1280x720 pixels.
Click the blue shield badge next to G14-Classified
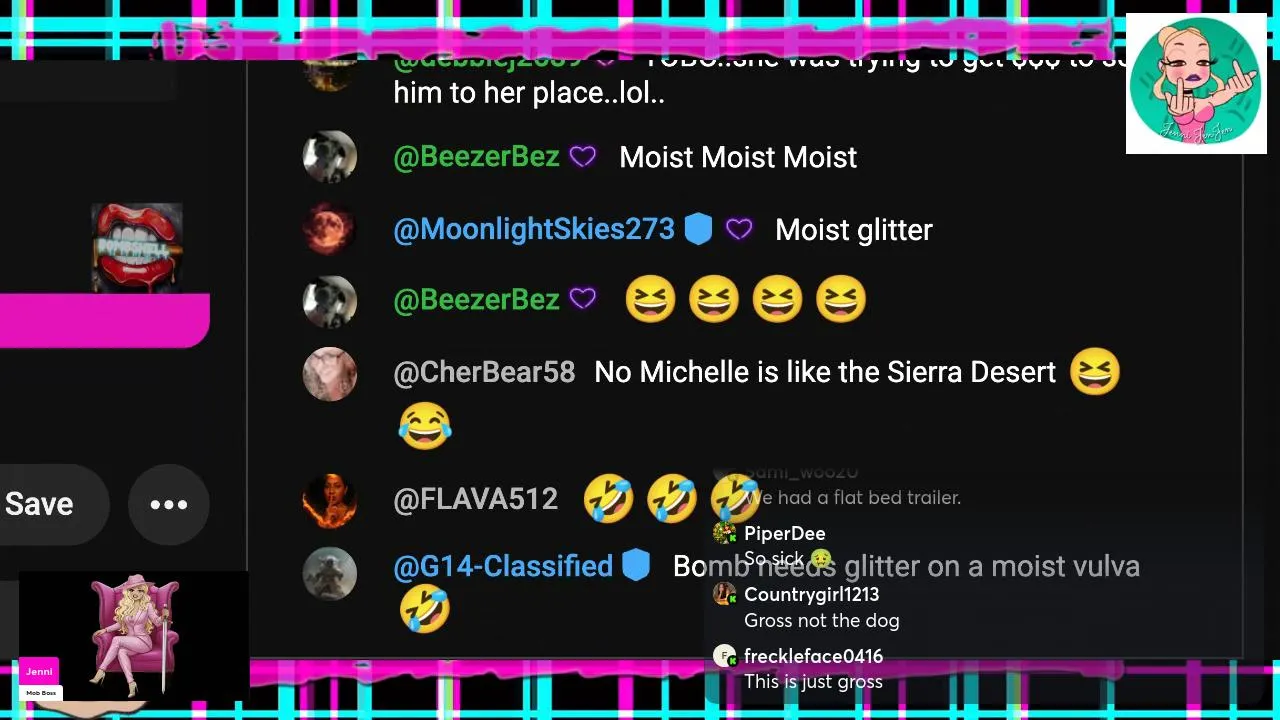[x=636, y=566]
